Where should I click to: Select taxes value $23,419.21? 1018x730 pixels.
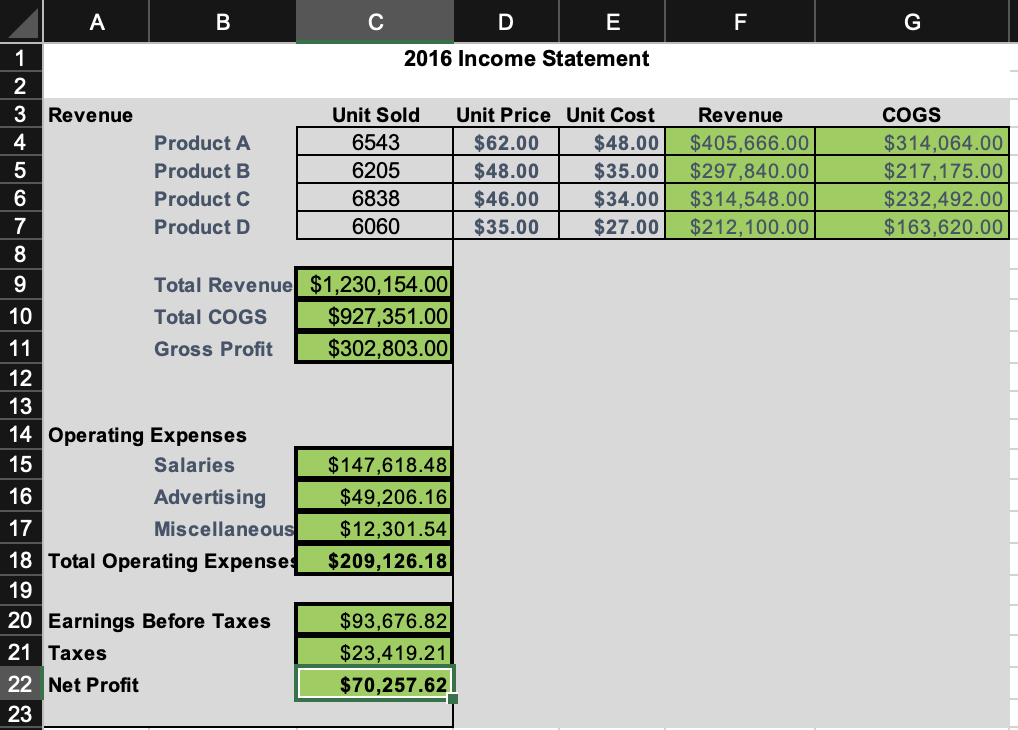[375, 652]
